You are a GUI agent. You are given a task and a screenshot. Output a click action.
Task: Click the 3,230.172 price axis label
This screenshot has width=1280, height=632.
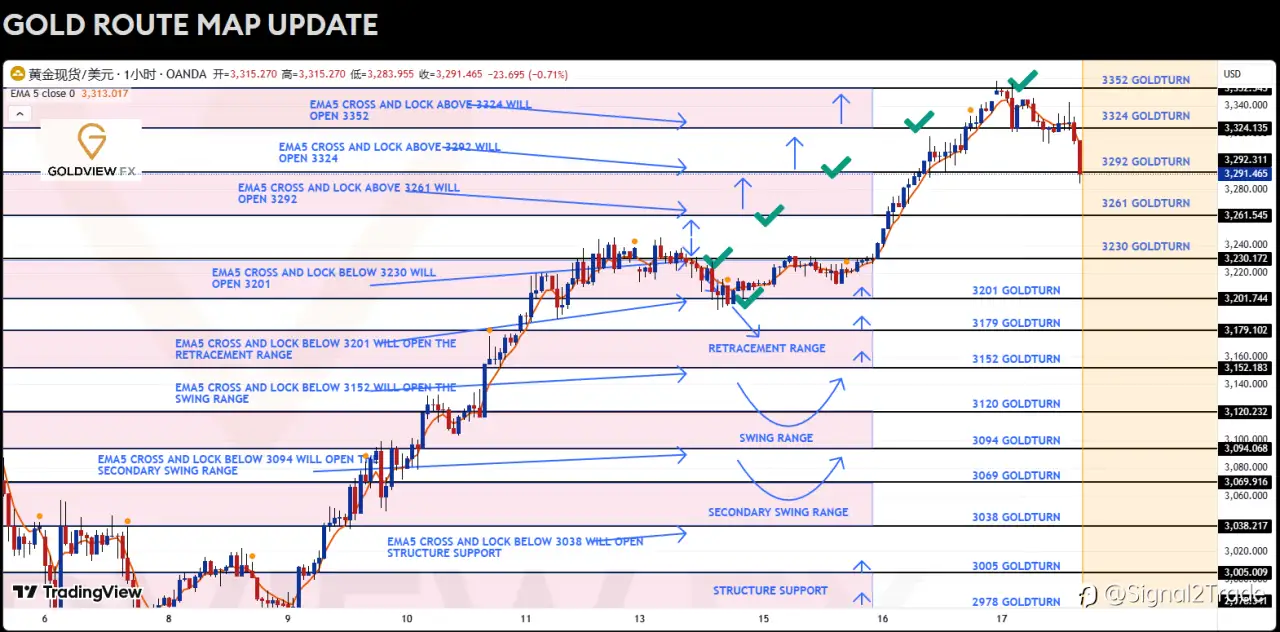pyautogui.click(x=1245, y=259)
